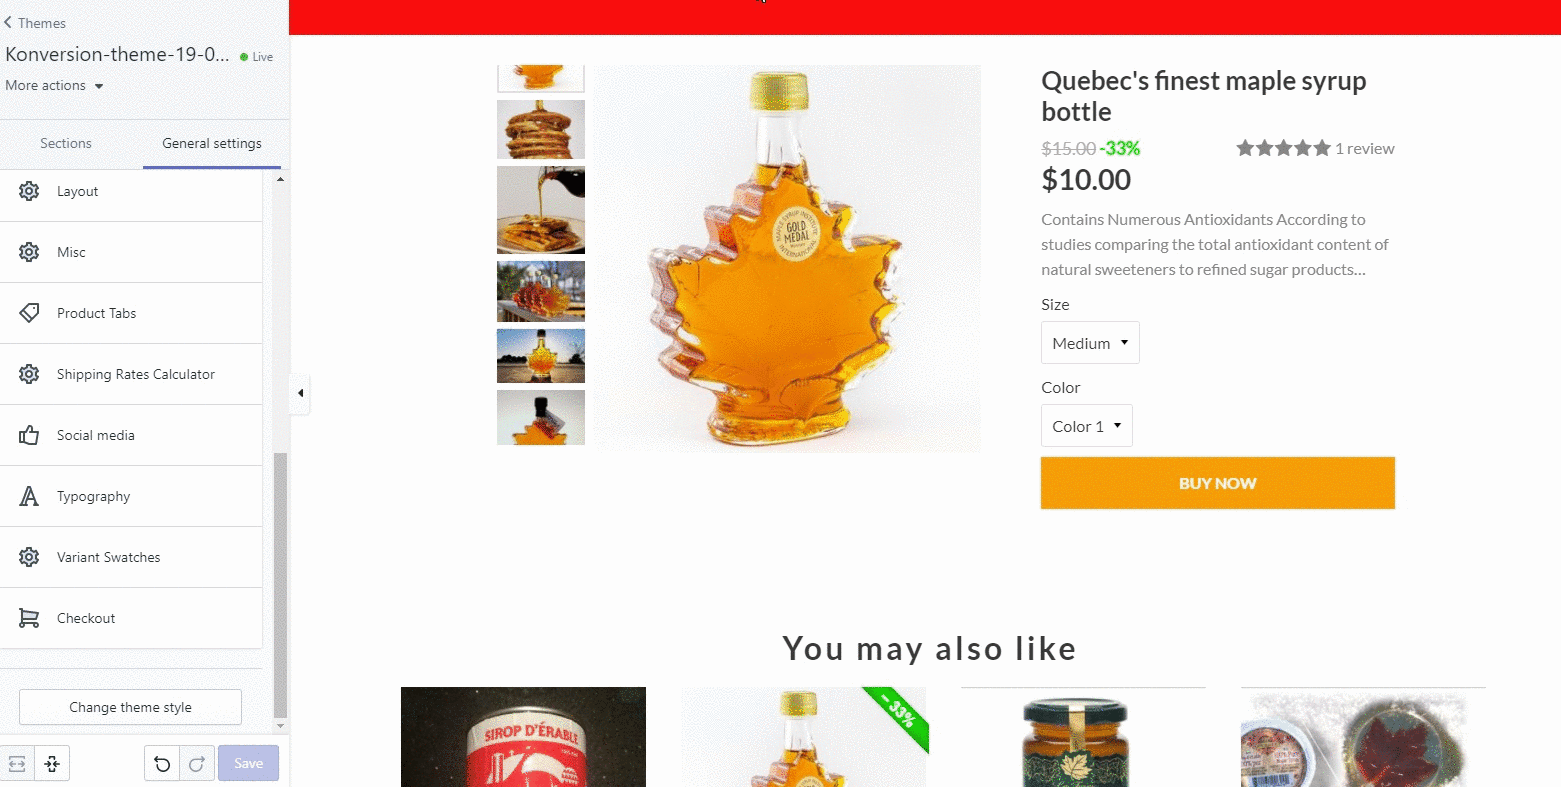1561x787 pixels.
Task: Select the pancake stack thumbnail
Action: coord(541,129)
